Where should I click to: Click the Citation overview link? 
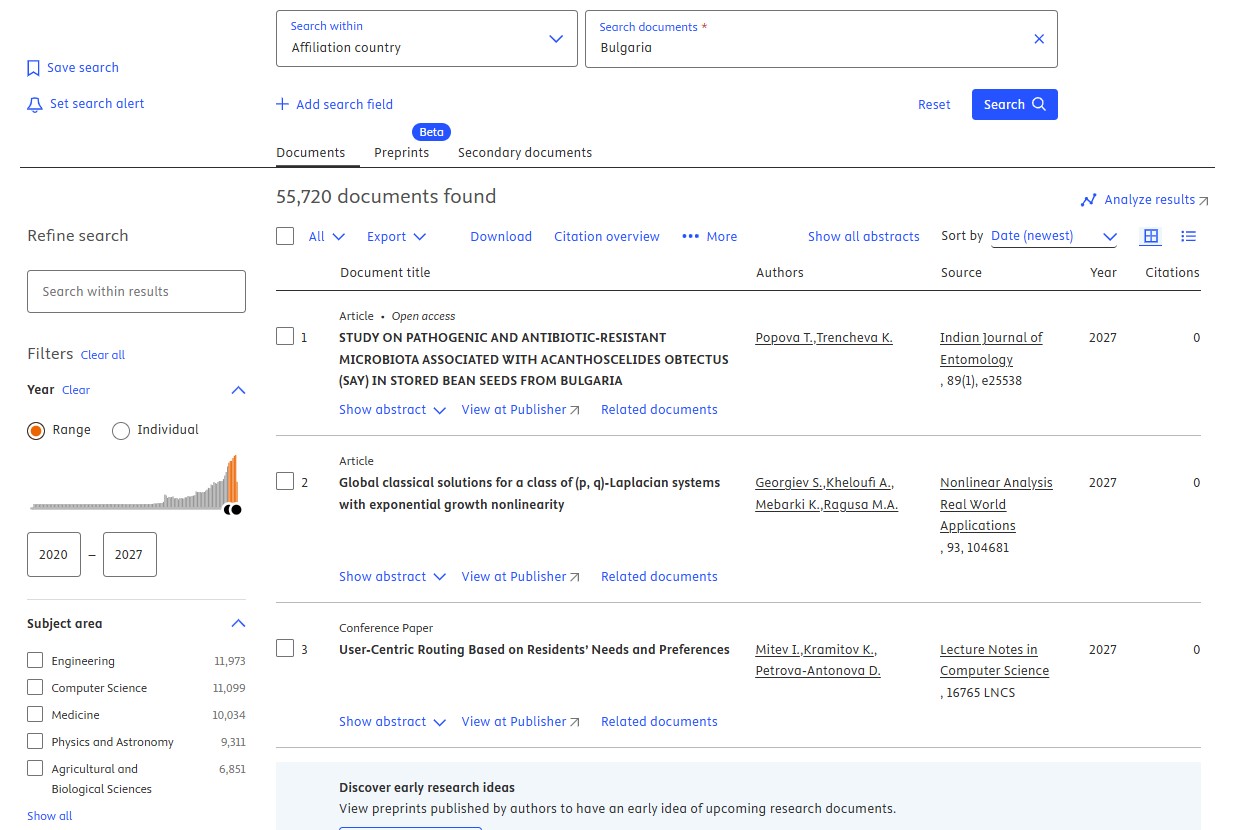click(607, 237)
